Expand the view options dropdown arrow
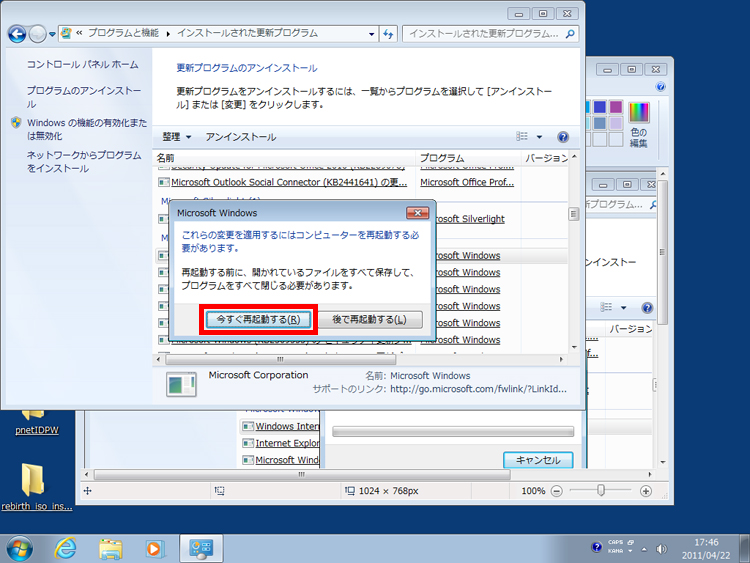Viewport: 750px width, 563px height. click(539, 137)
